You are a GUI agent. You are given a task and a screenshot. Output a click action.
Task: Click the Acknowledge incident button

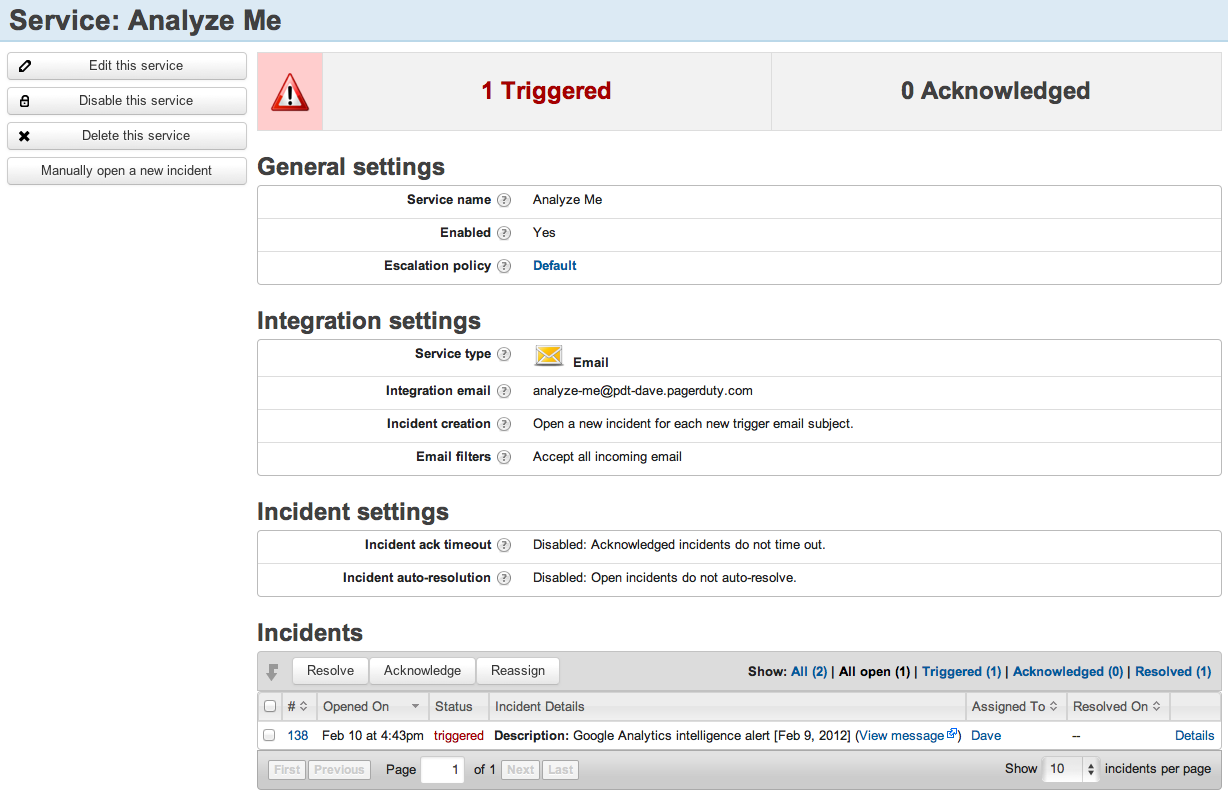click(x=422, y=671)
